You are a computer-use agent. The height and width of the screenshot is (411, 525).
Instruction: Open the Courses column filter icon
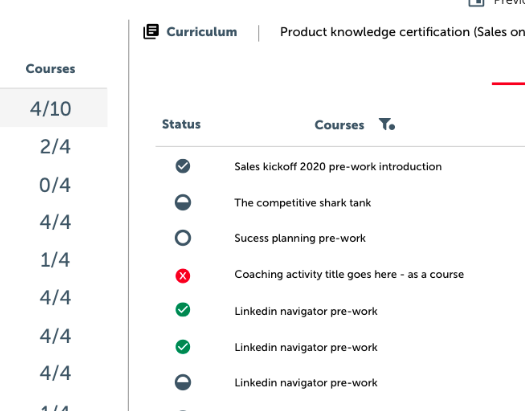tap(387, 124)
